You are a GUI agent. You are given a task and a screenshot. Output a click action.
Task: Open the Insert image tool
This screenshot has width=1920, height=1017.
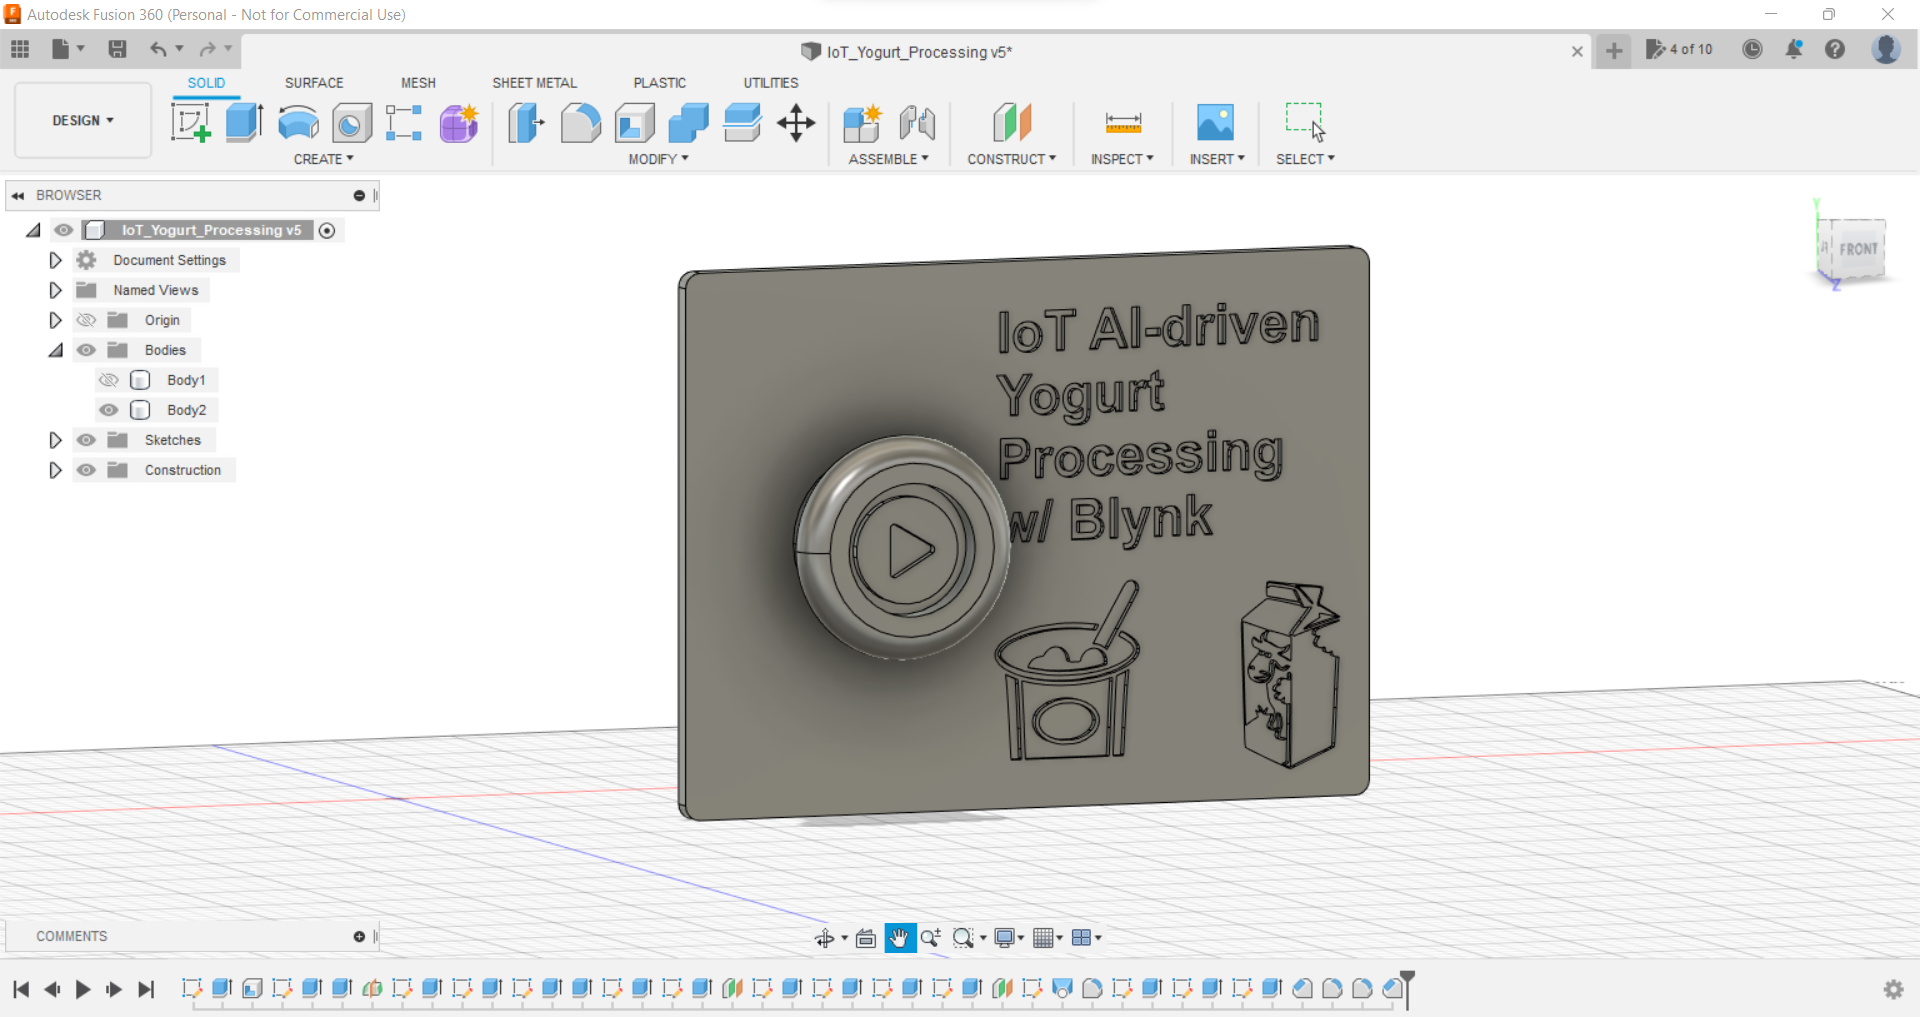click(x=1215, y=123)
